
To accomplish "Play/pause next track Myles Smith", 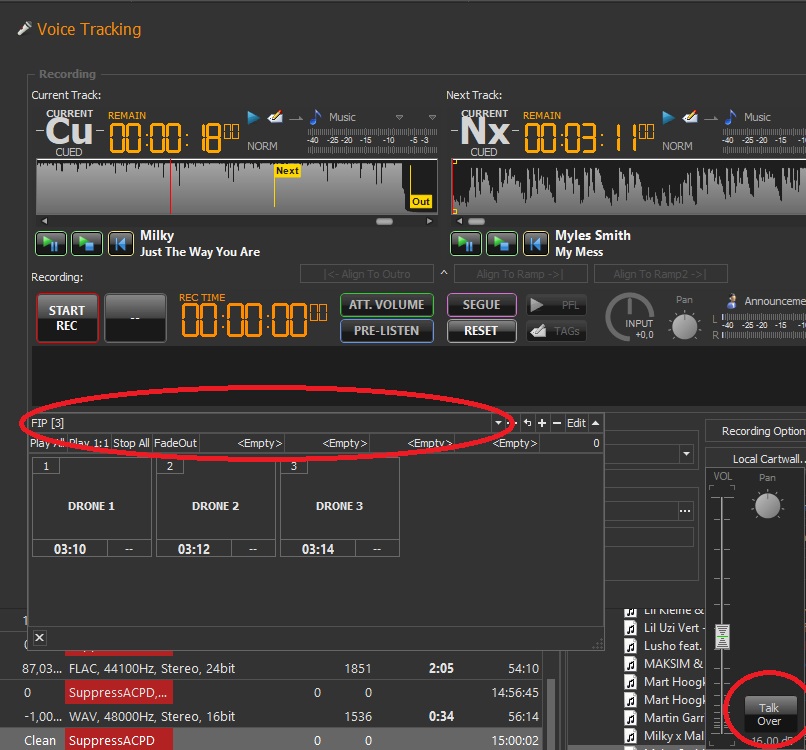I will (466, 243).
